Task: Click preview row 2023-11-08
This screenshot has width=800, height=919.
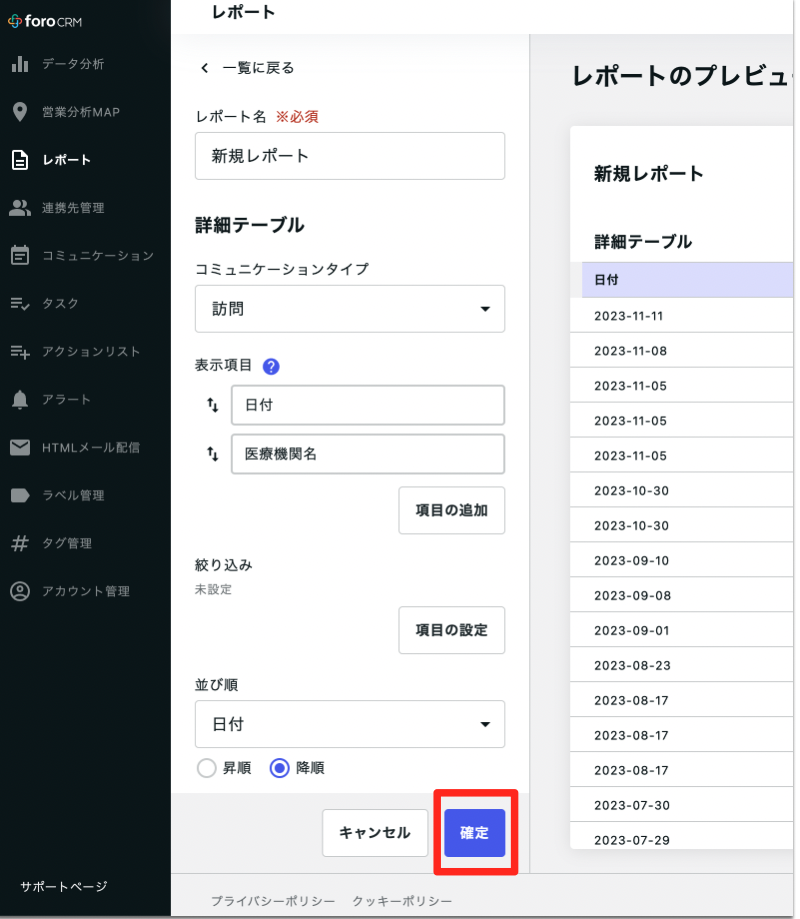Action: click(682, 351)
